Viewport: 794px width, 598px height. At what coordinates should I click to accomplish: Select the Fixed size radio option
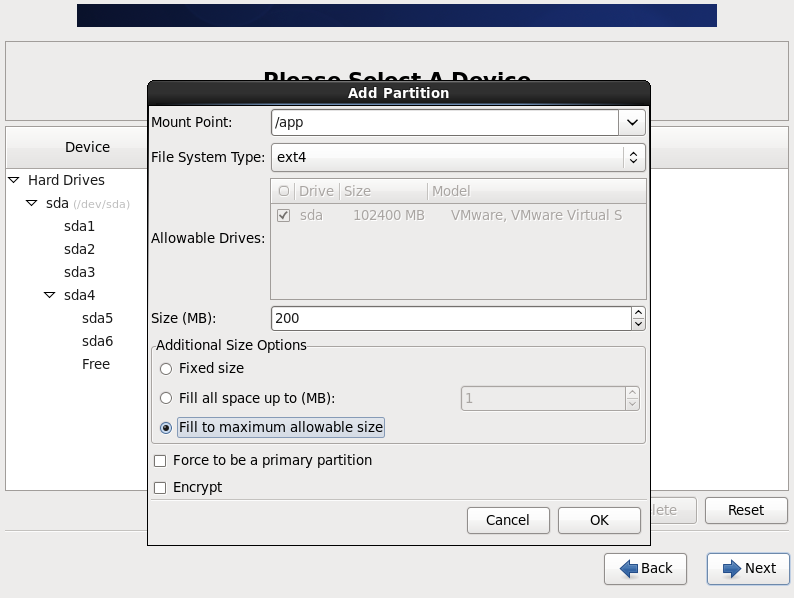click(166, 369)
